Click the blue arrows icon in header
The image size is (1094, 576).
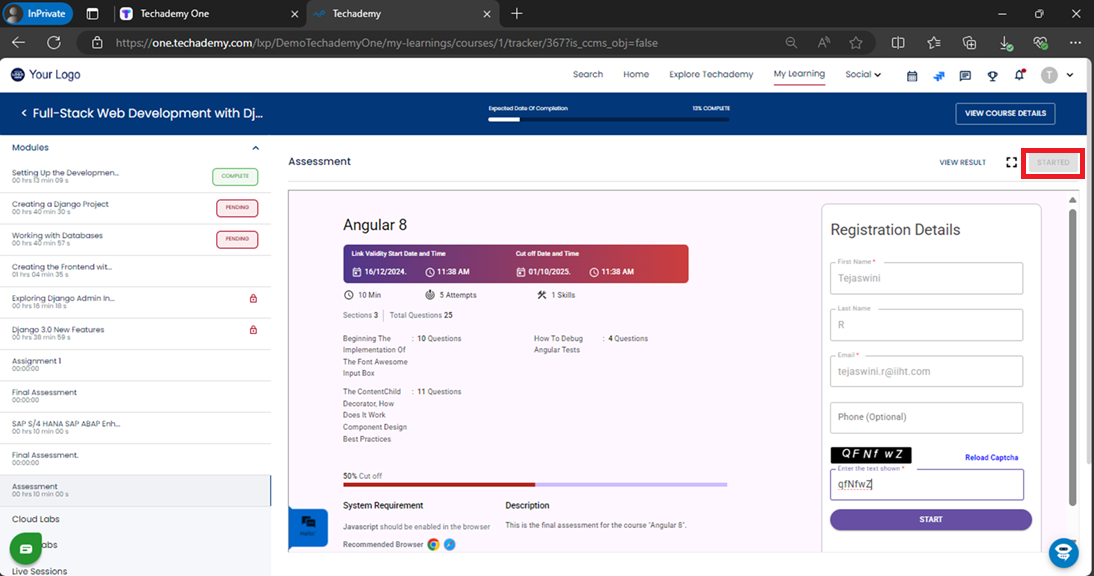pyautogui.click(x=939, y=75)
